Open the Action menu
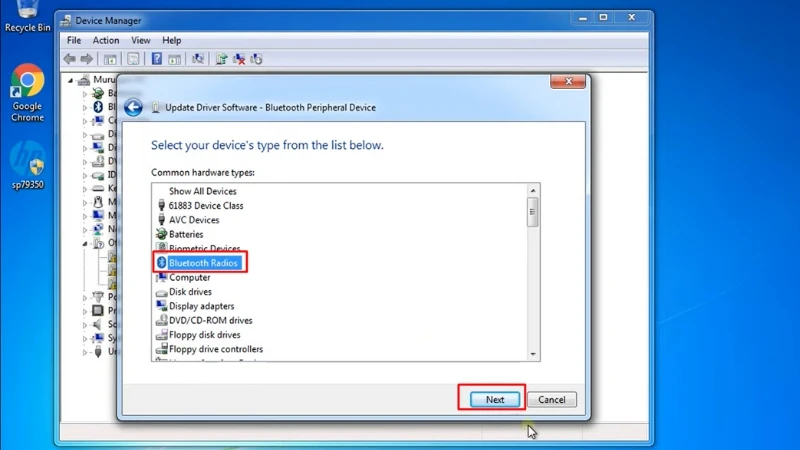This screenshot has height=450, width=800. (x=106, y=40)
